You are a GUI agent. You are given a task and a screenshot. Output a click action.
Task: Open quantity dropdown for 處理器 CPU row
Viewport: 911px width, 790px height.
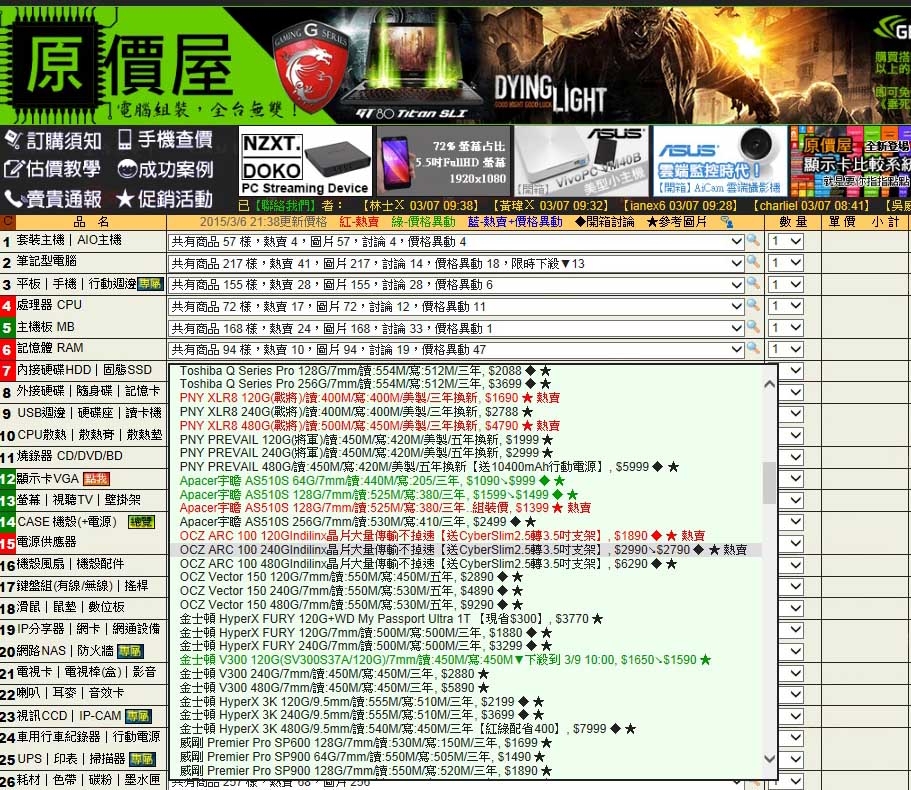pos(786,306)
